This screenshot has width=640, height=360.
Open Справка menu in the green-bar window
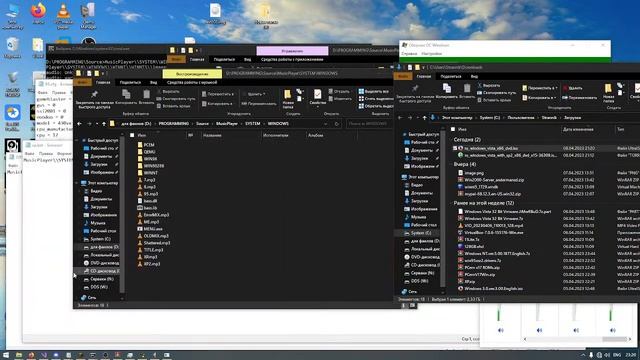pyautogui.click(x=409, y=53)
